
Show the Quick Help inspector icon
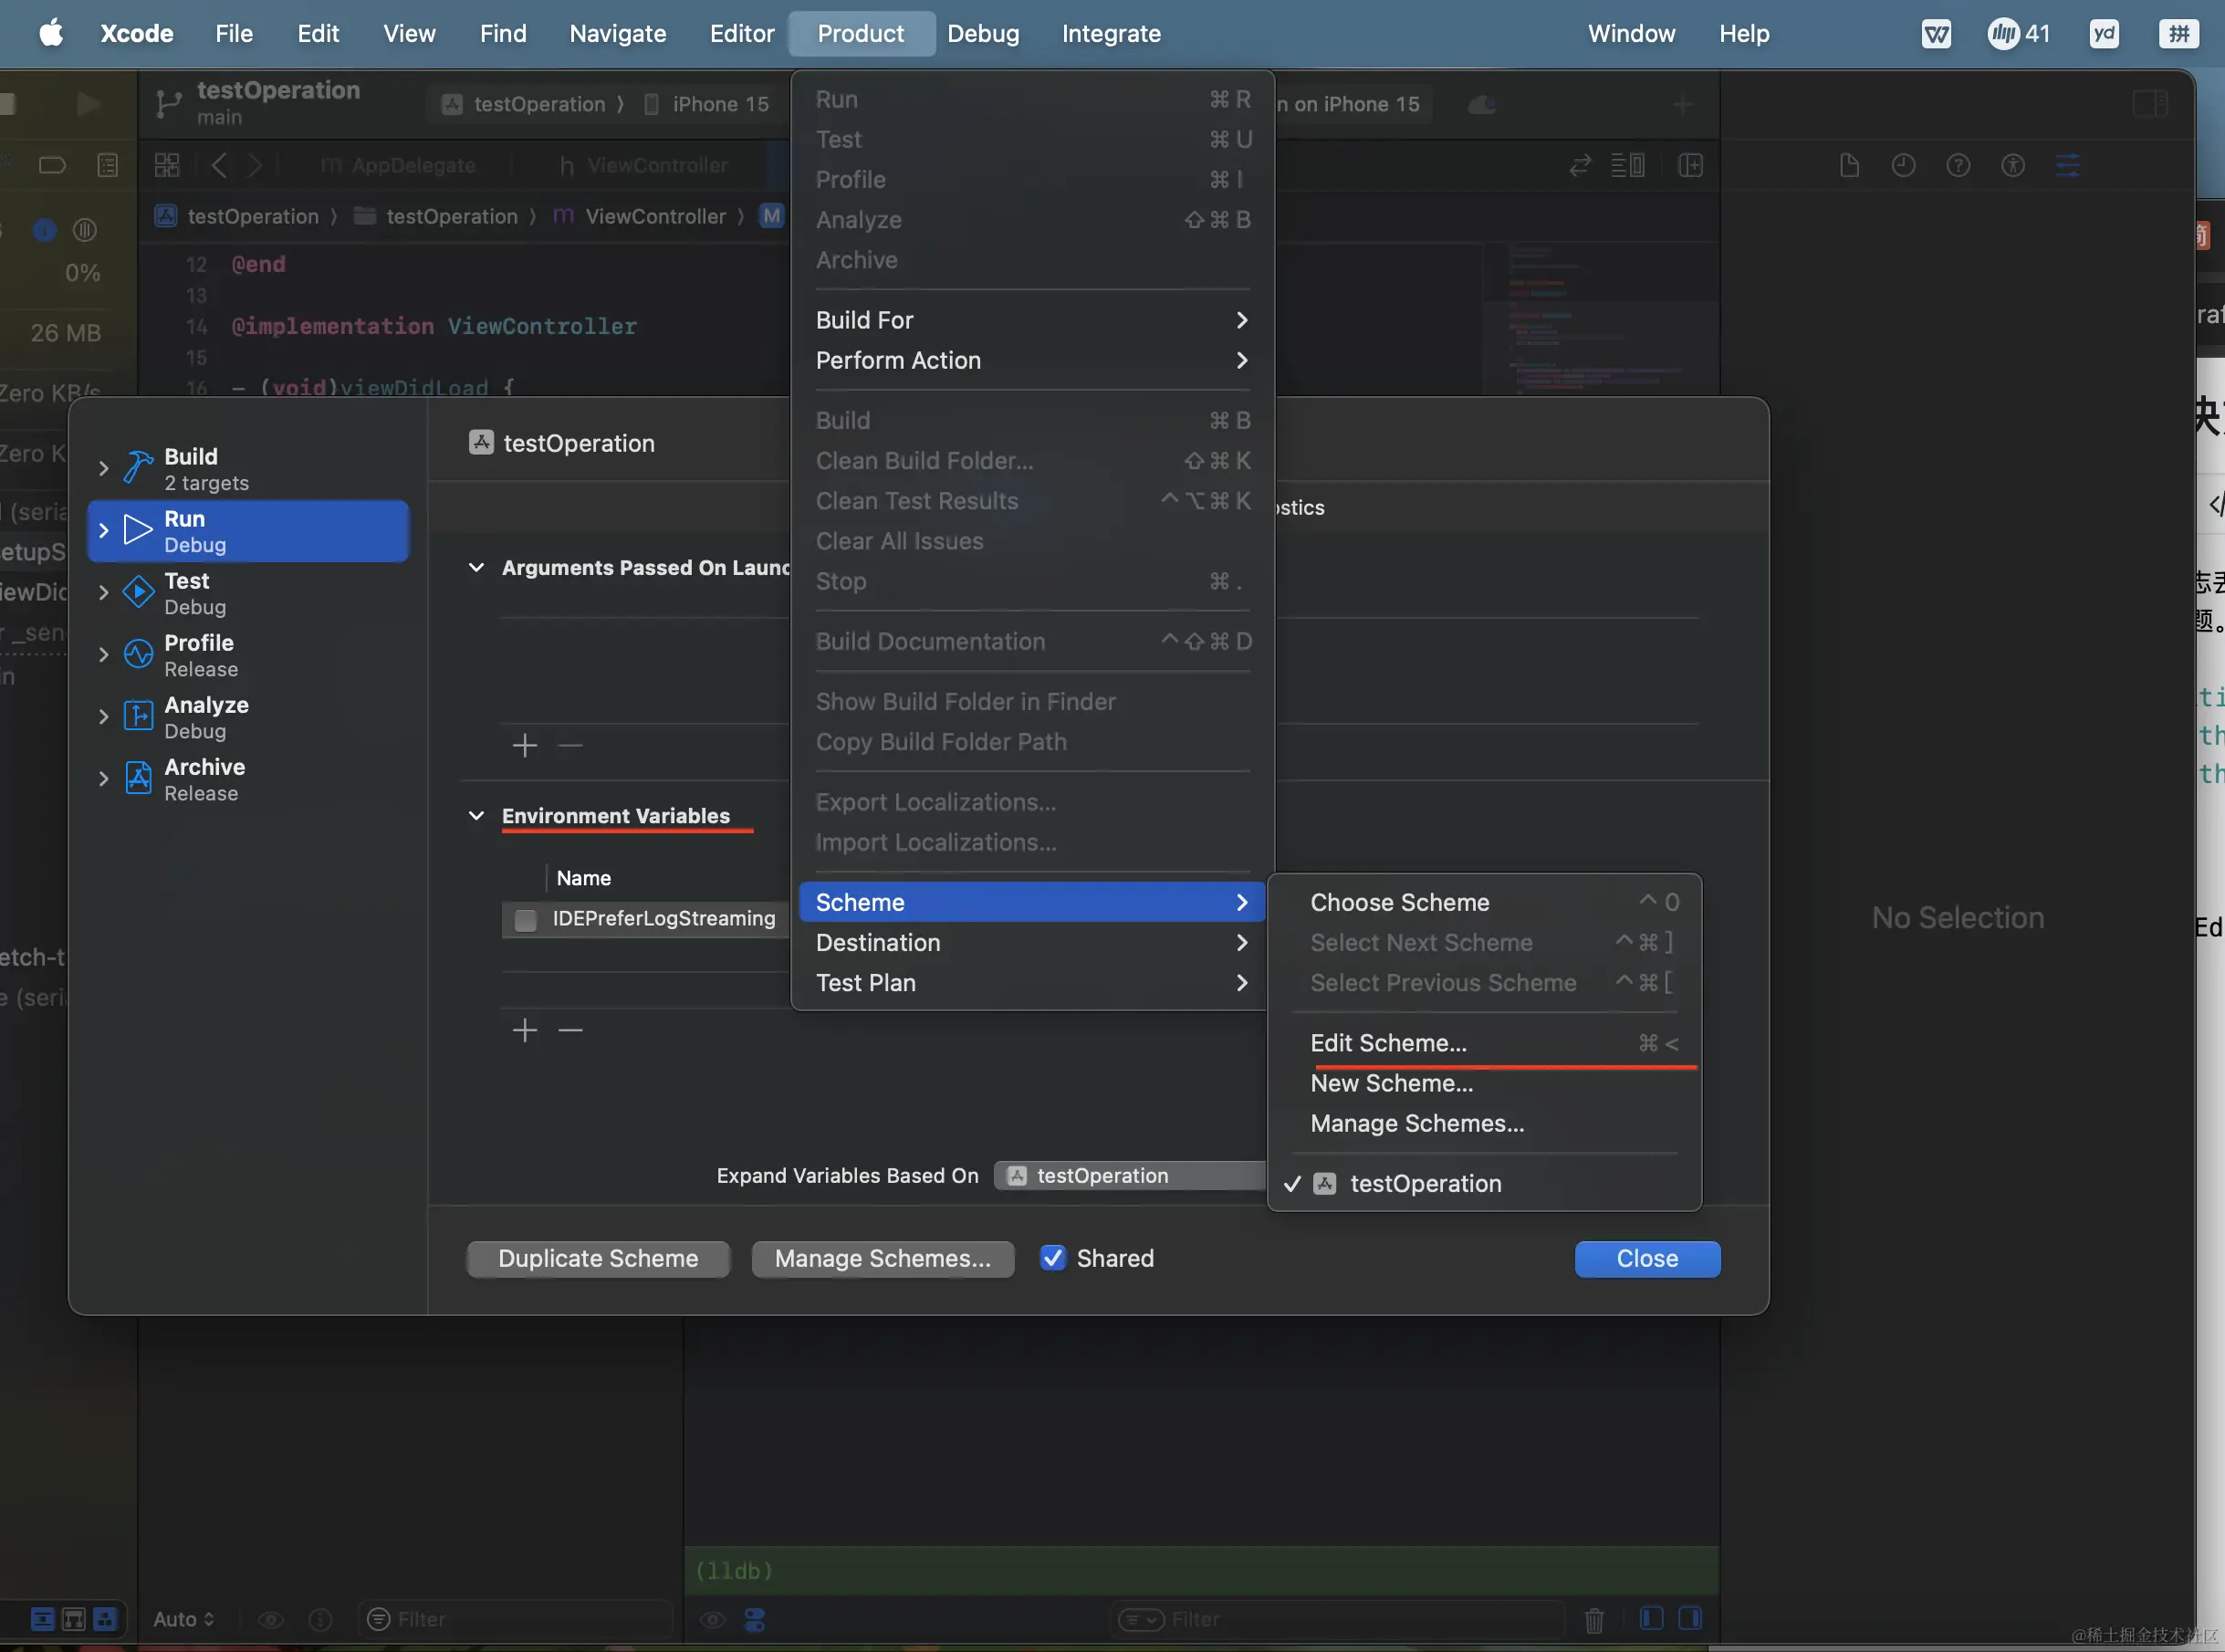(1958, 165)
